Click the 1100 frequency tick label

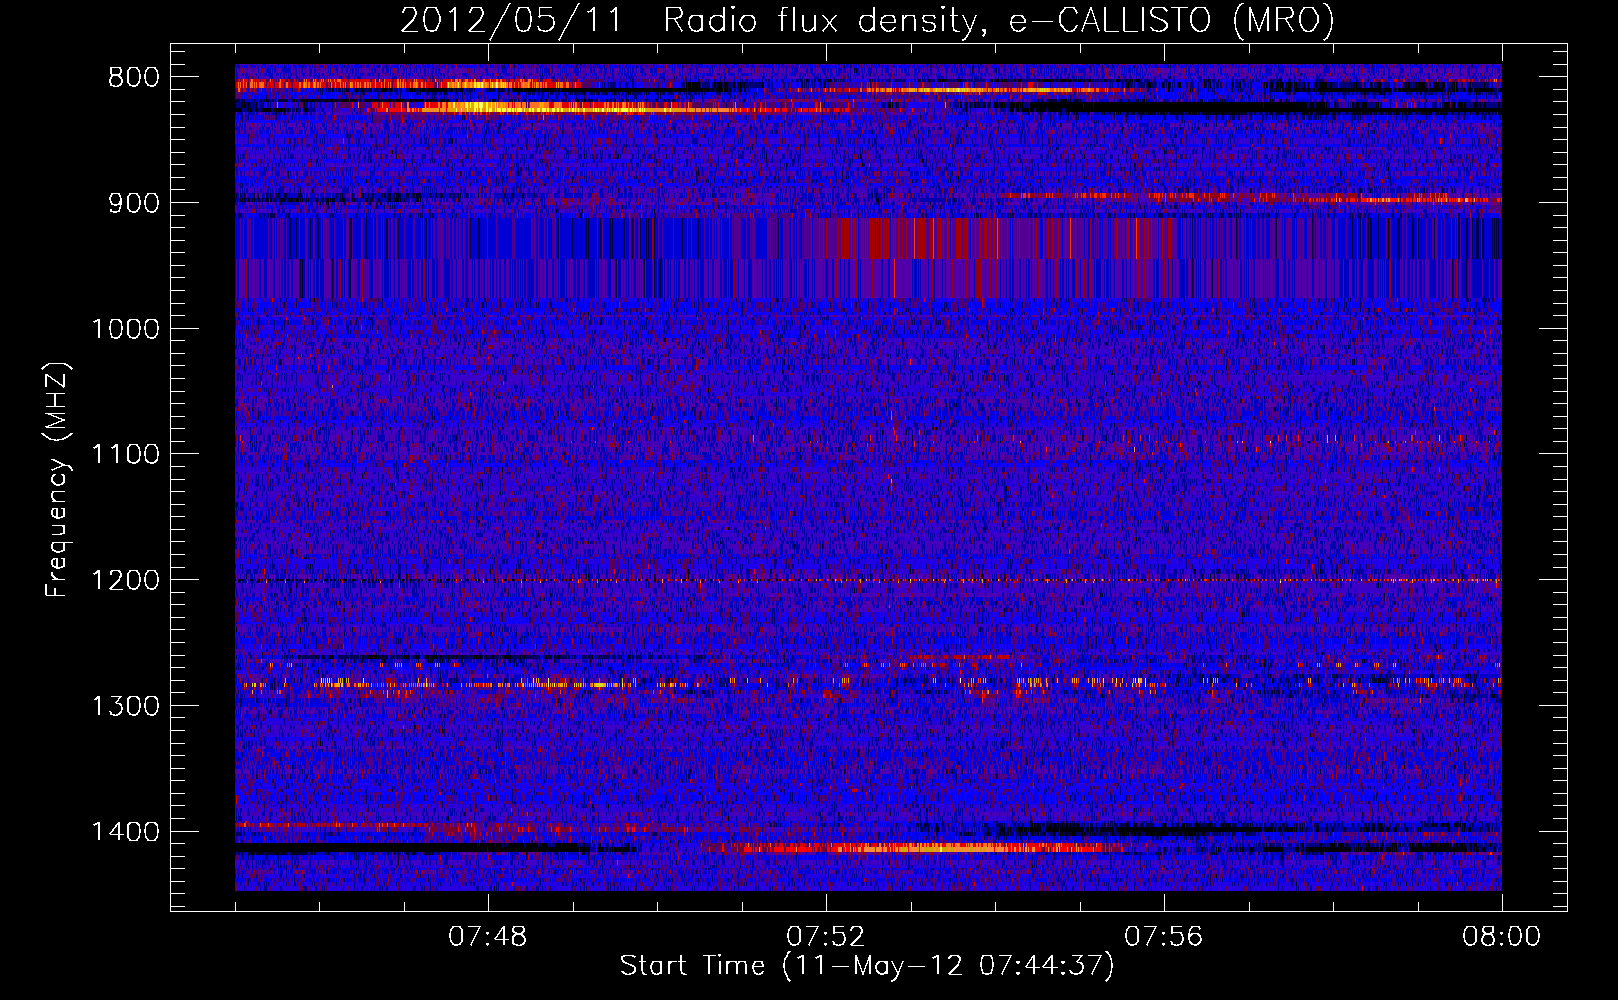tap(125, 455)
